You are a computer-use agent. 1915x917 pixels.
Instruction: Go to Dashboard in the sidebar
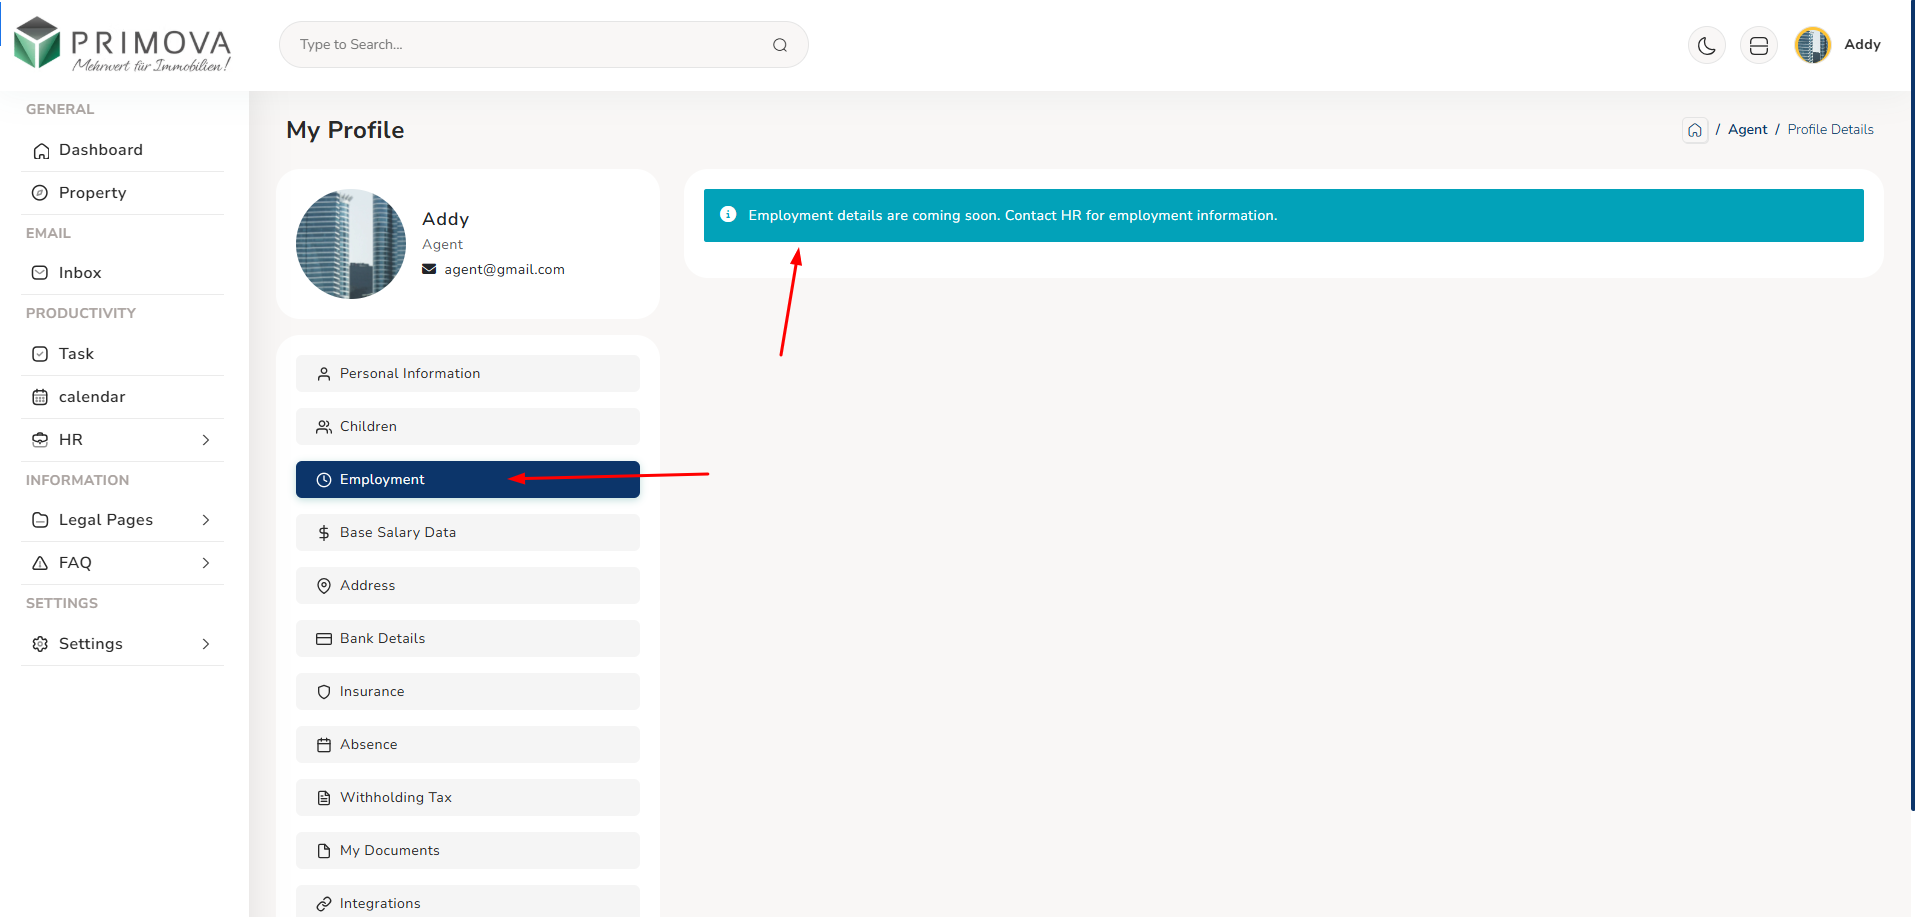pyautogui.click(x=100, y=150)
